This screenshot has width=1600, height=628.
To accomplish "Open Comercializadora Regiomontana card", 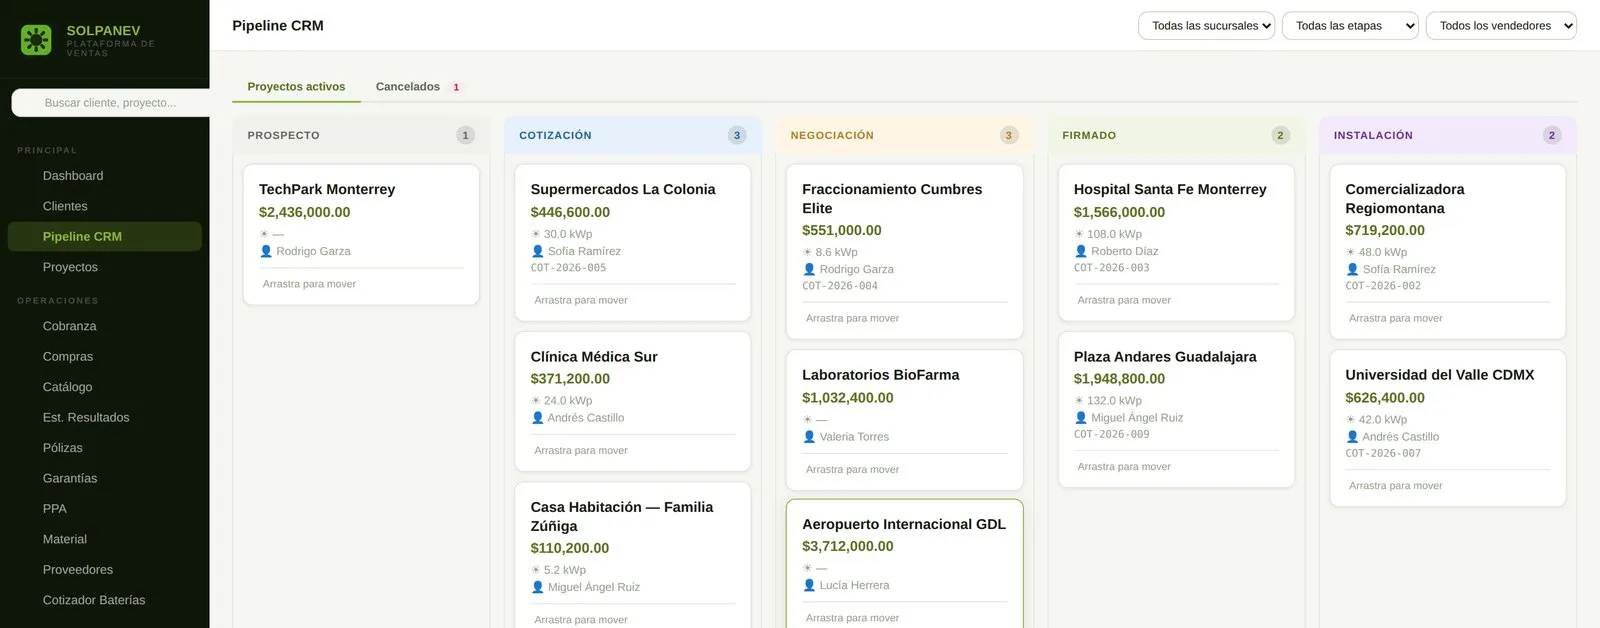I will click(1448, 252).
